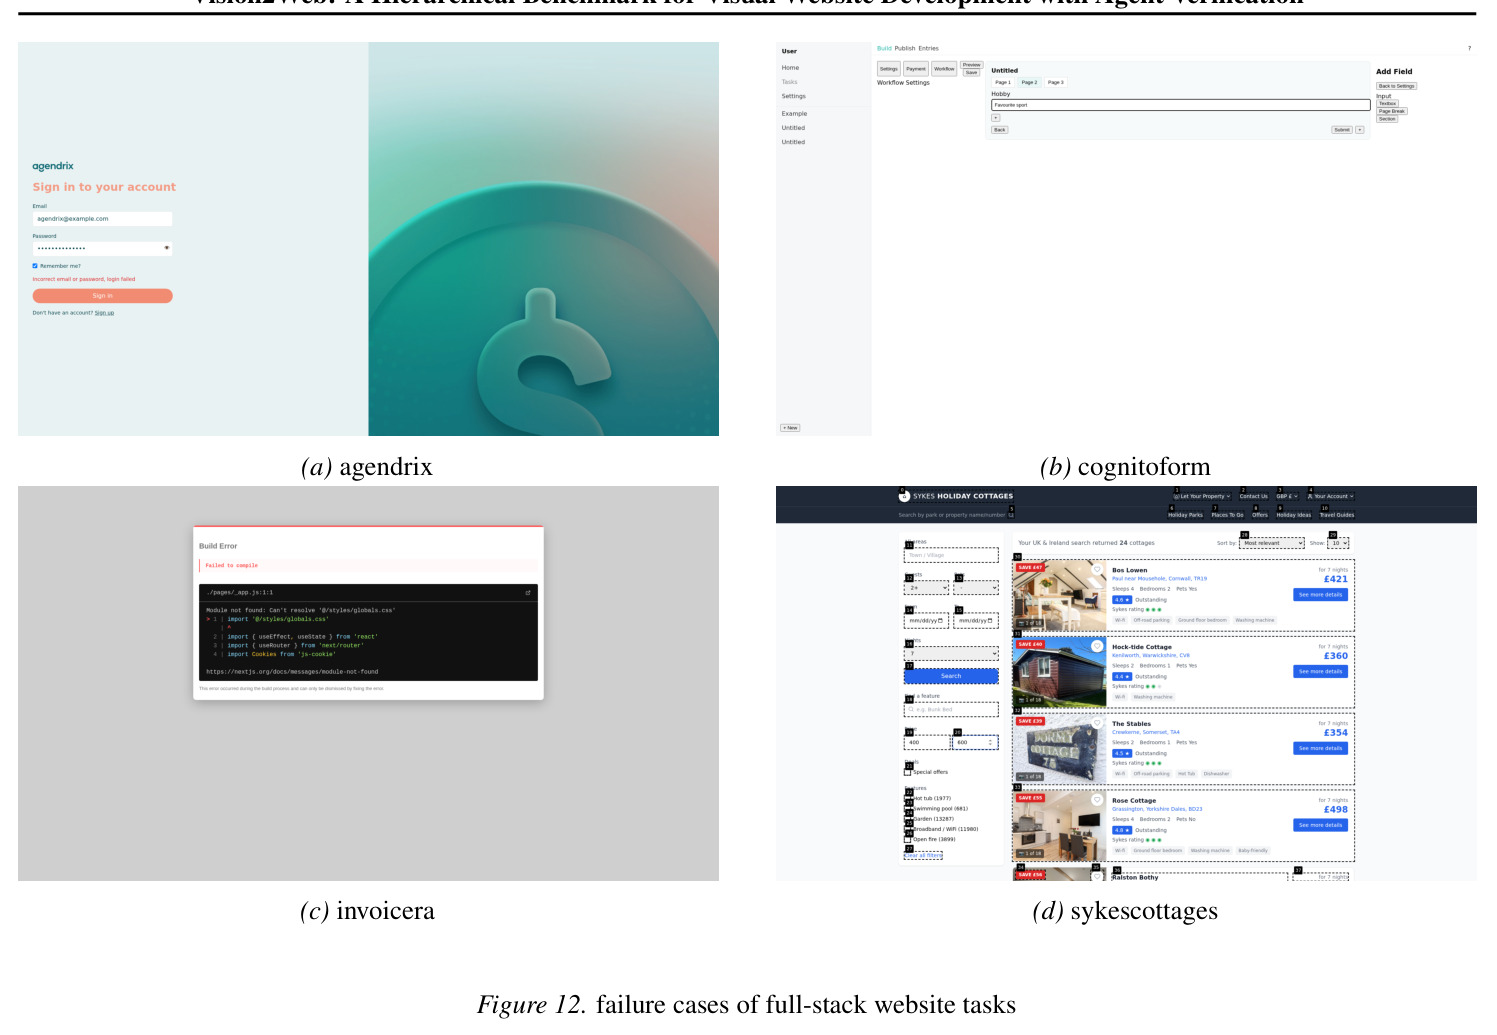Open the Publish tab in cognitoform
The height and width of the screenshot is (1035, 1497).
pyautogui.click(x=905, y=48)
